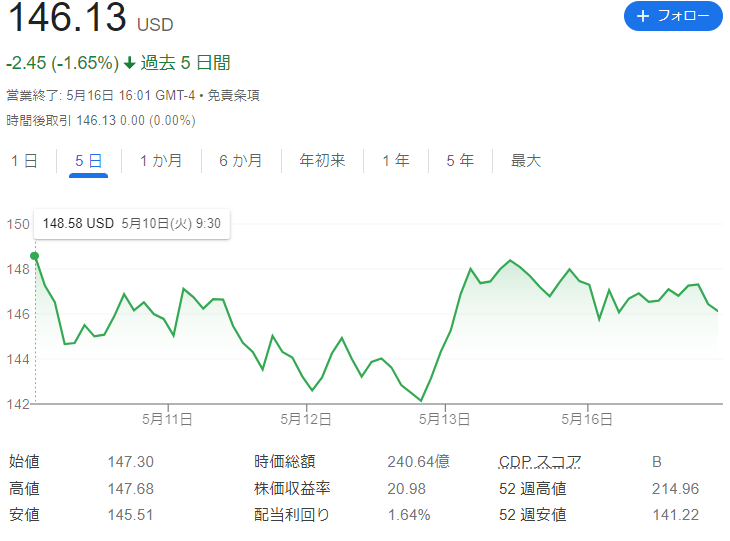Click the フォロー follow button
Viewport: 730px width, 541px height.
(672, 16)
